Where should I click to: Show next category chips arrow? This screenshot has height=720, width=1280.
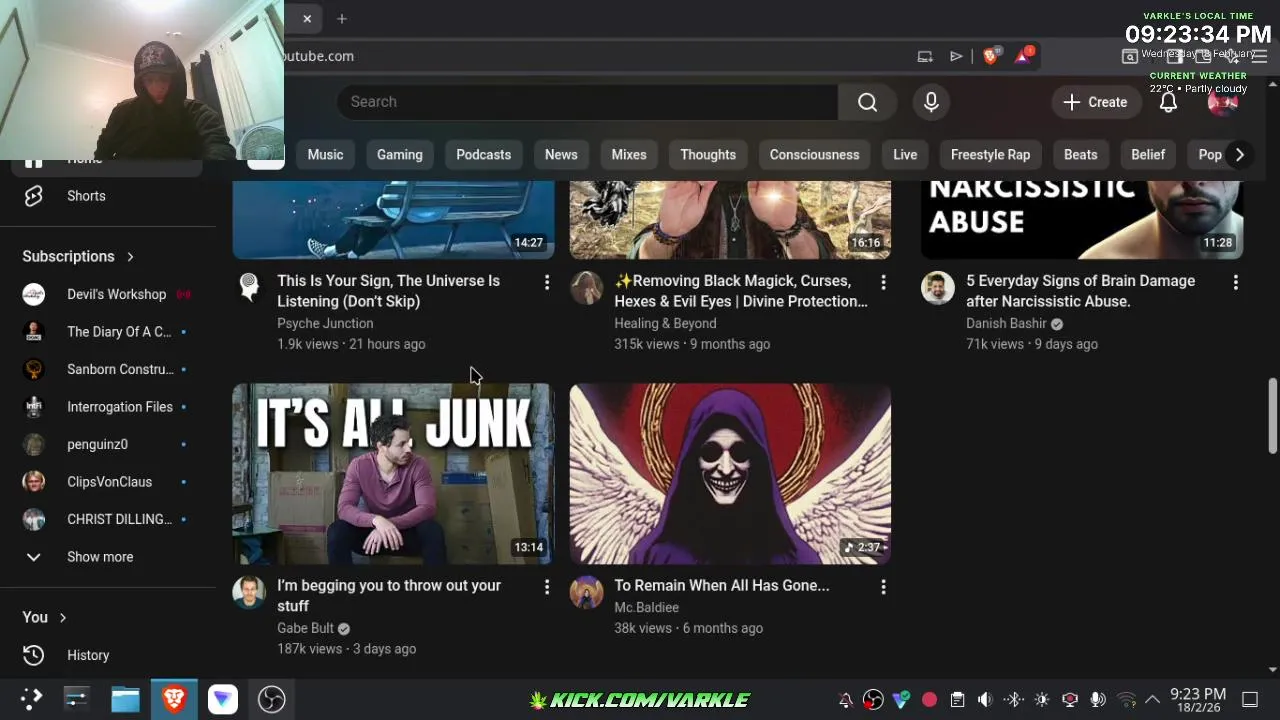click(x=1239, y=155)
